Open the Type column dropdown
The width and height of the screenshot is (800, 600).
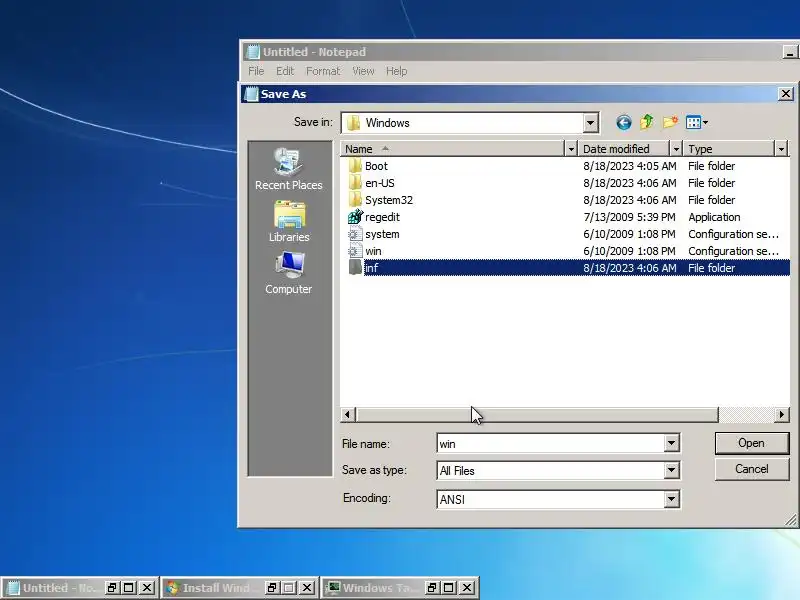pos(781,149)
